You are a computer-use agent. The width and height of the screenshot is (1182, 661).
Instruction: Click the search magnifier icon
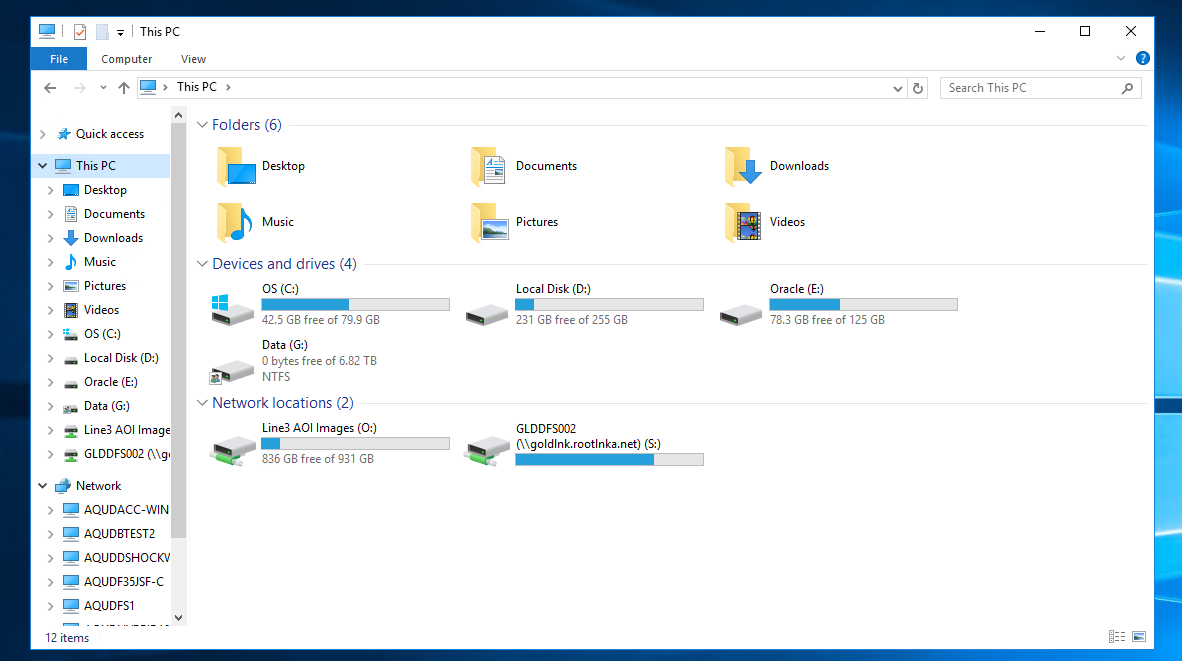[1128, 88]
